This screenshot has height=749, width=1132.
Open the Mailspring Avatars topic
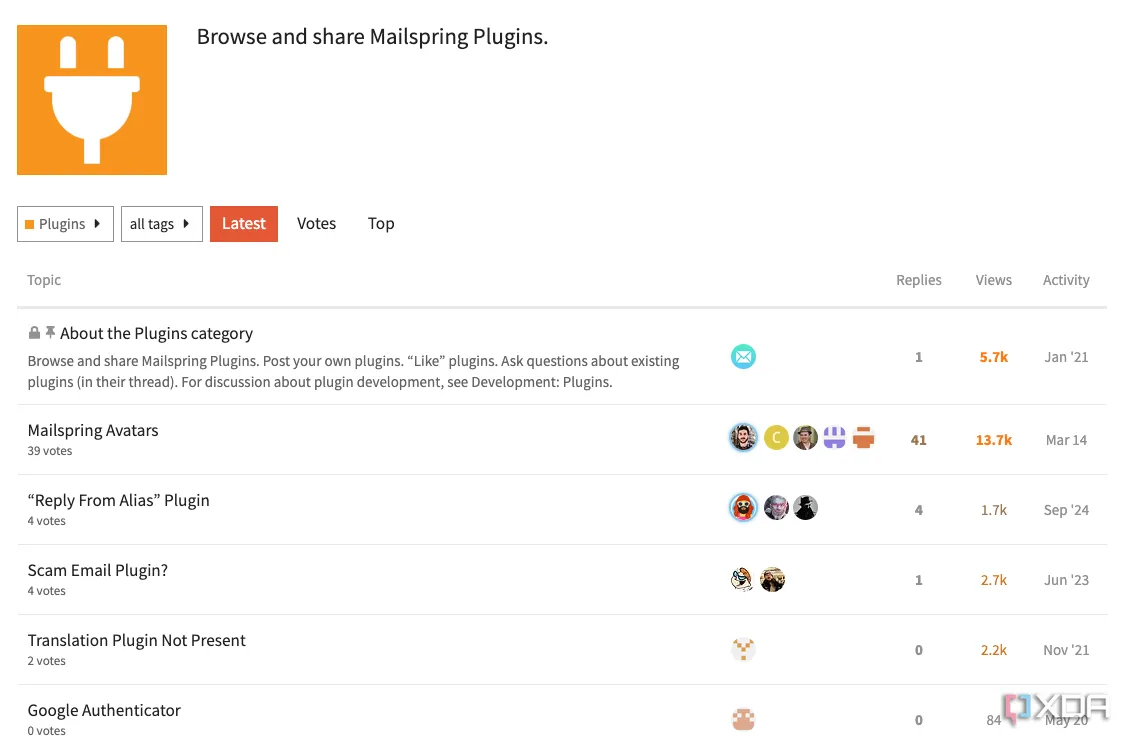(x=92, y=430)
